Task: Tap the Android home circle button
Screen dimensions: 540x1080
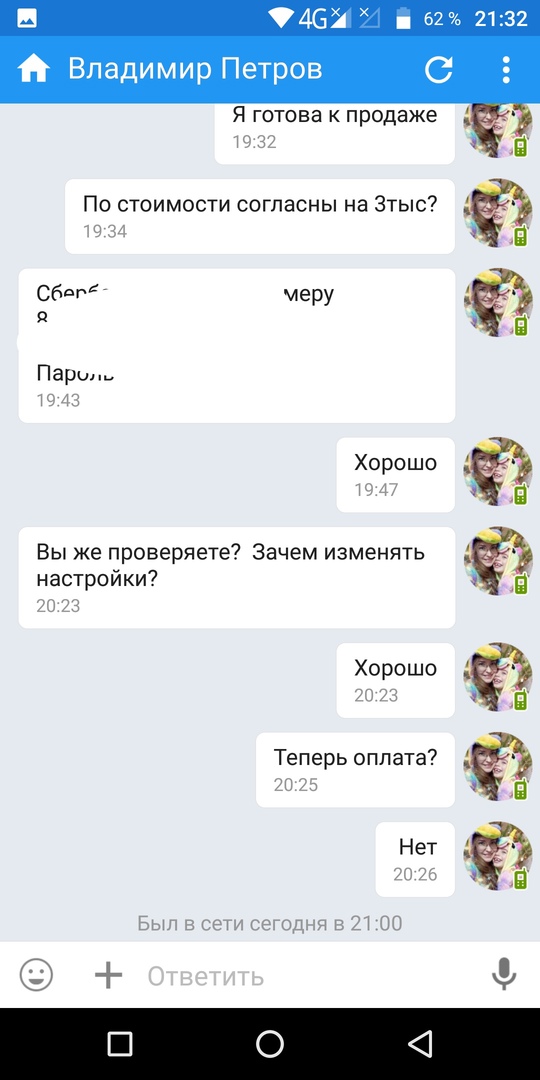Action: (270, 1043)
